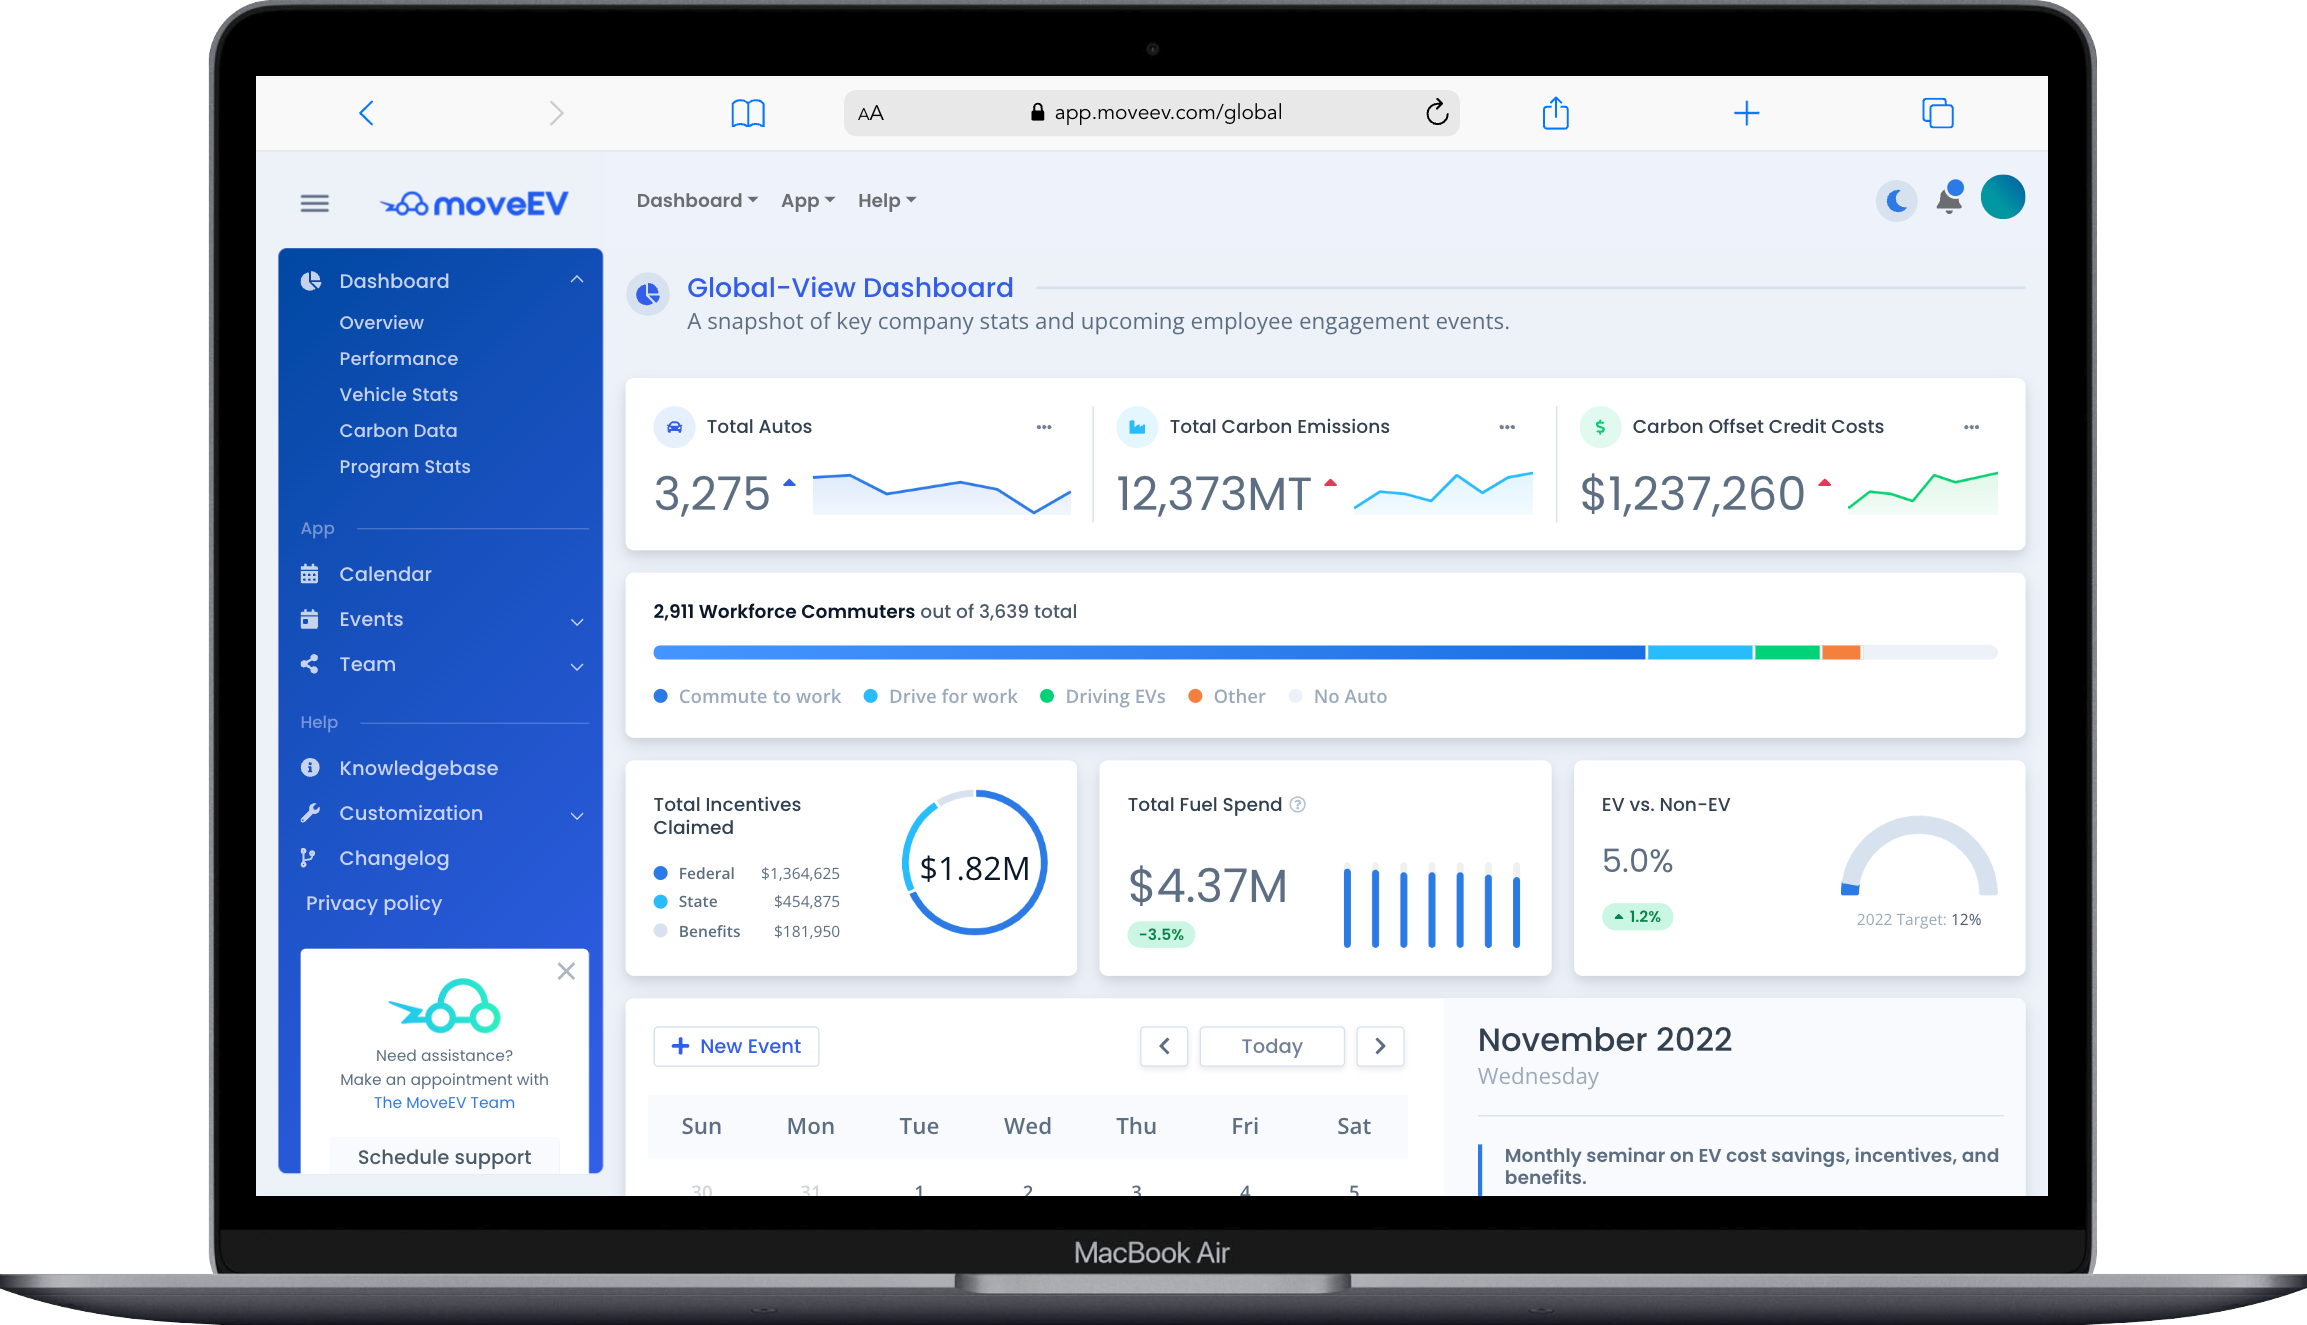Toggle the Driving EVs legend item

point(1102,696)
